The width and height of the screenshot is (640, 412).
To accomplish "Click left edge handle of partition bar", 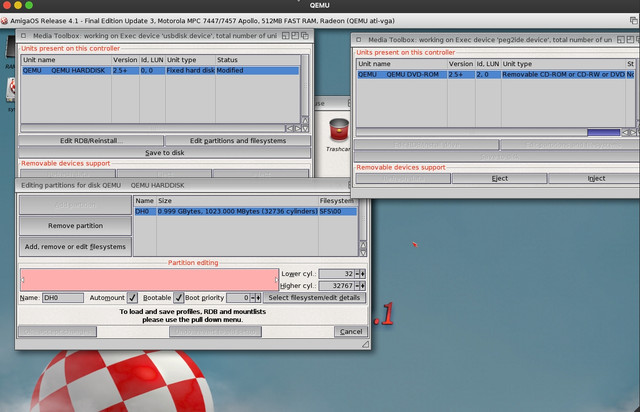I will [x=22, y=280].
